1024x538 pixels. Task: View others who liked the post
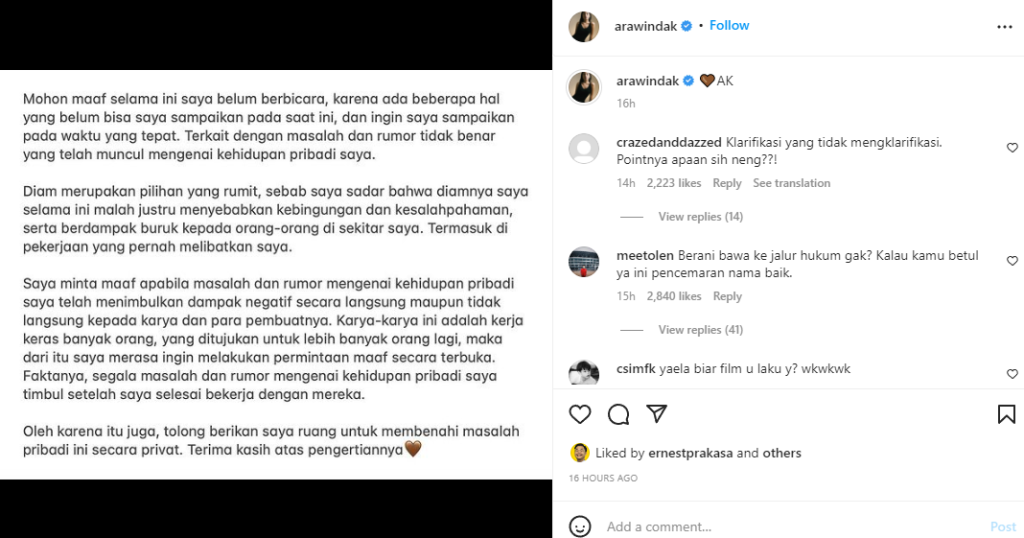point(782,453)
